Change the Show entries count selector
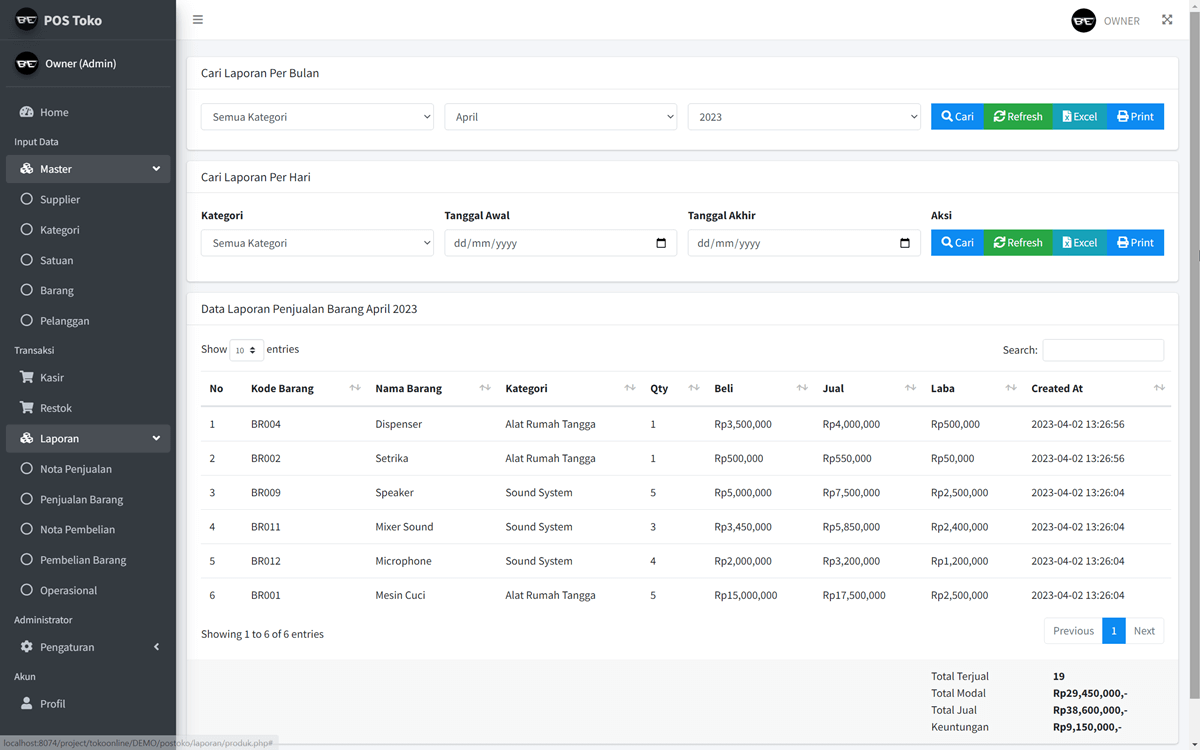This screenshot has width=1200, height=750. [246, 350]
